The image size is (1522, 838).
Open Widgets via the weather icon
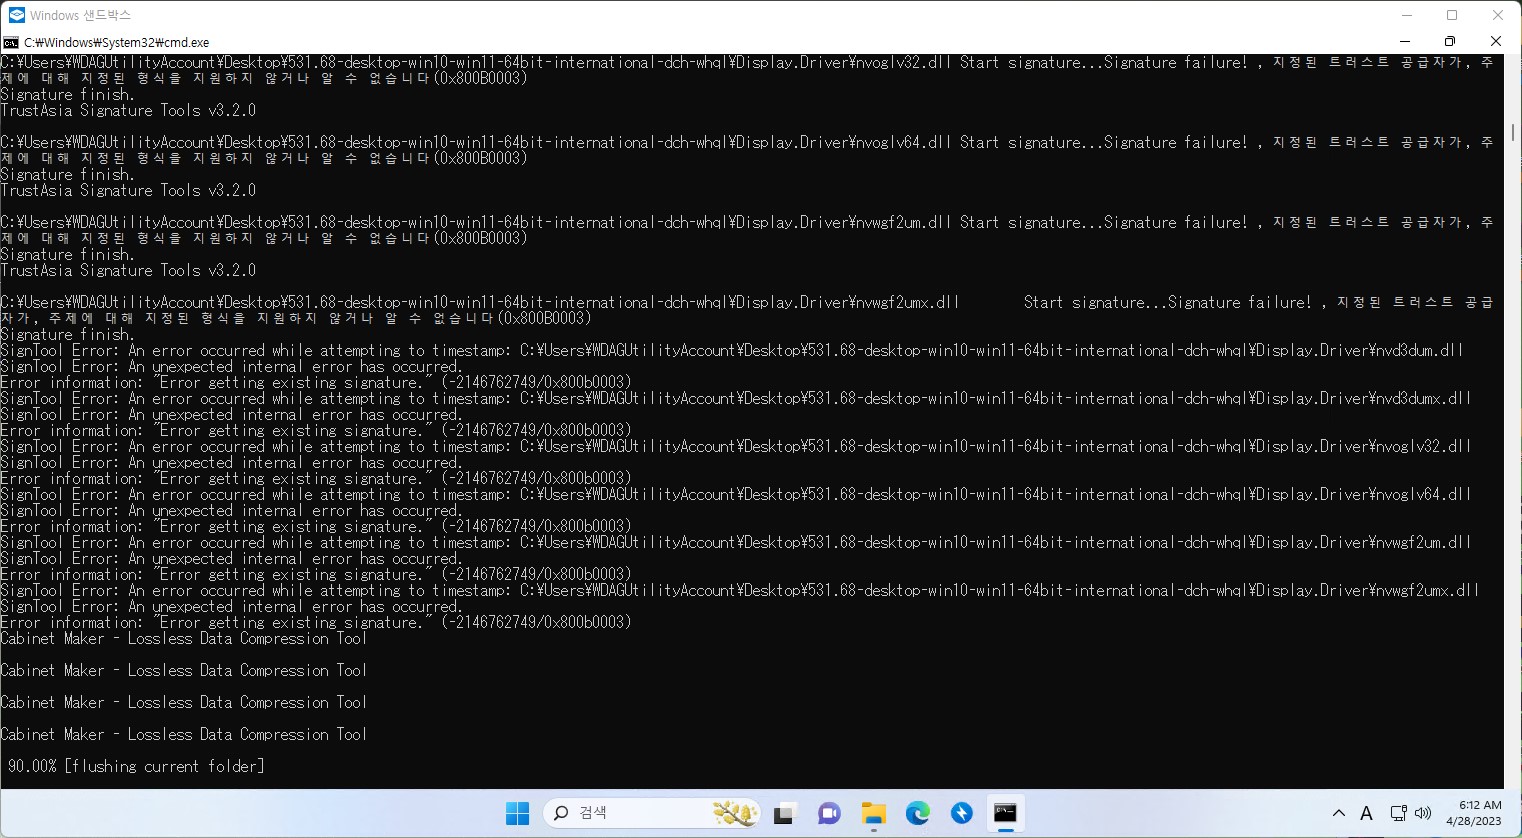(735, 813)
